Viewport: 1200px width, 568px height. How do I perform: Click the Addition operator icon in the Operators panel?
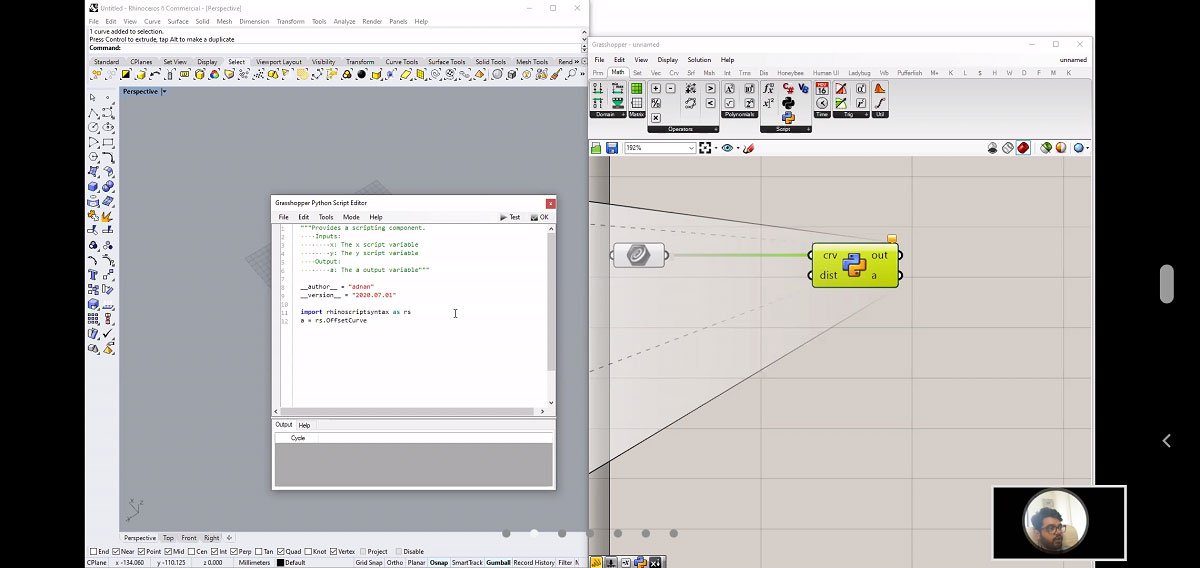tap(656, 89)
